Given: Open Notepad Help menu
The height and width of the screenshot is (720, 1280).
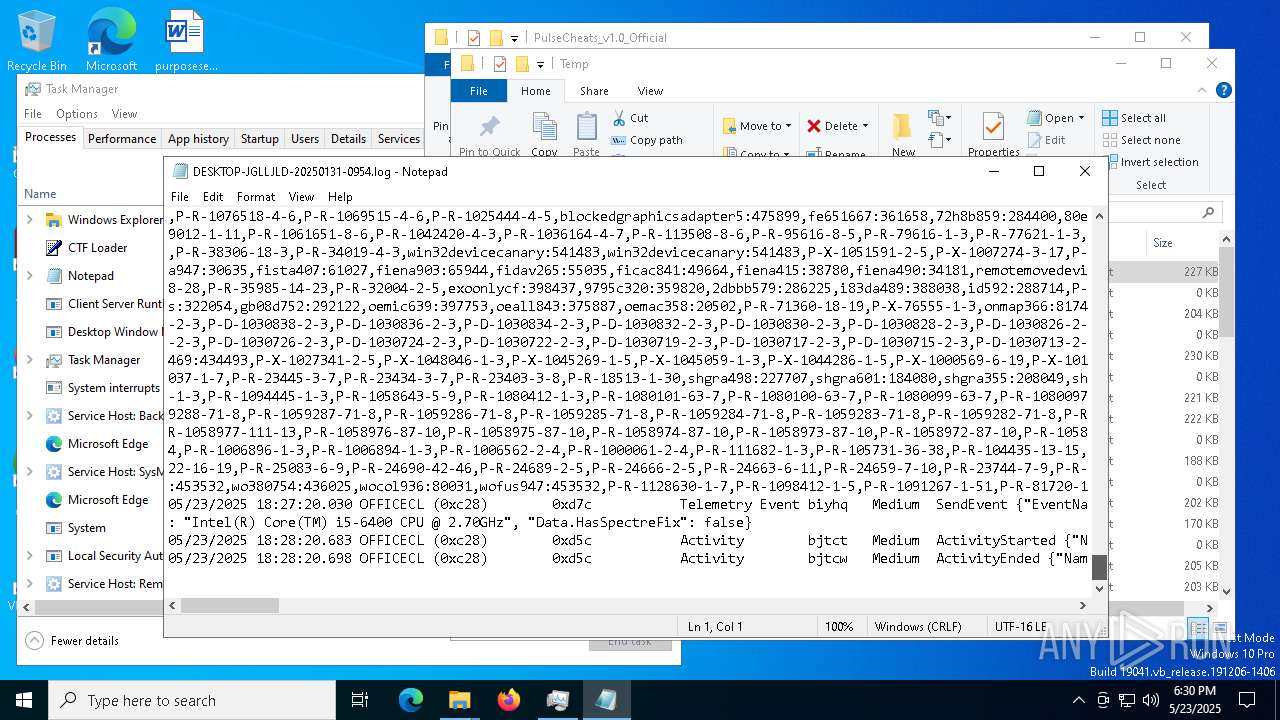Looking at the screenshot, I should pos(340,197).
